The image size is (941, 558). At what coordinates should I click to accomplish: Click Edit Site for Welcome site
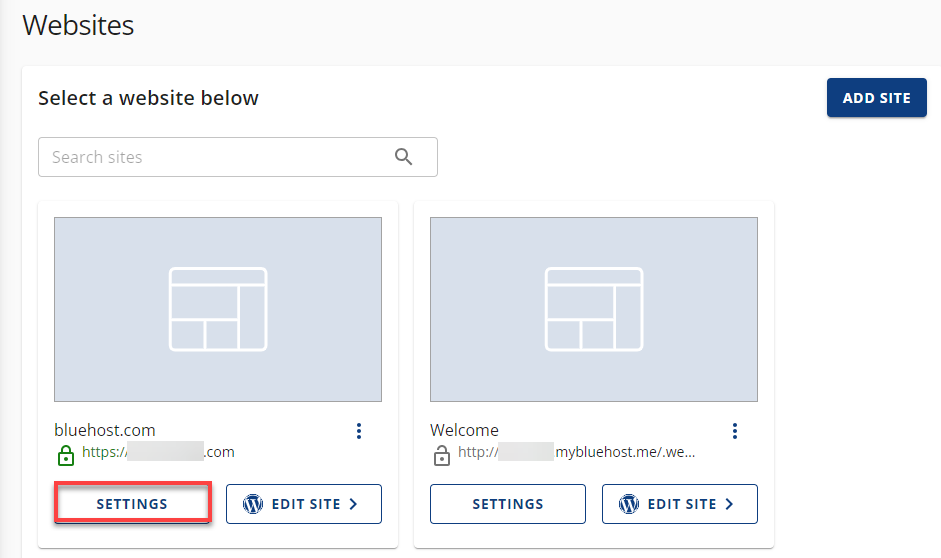coord(679,504)
